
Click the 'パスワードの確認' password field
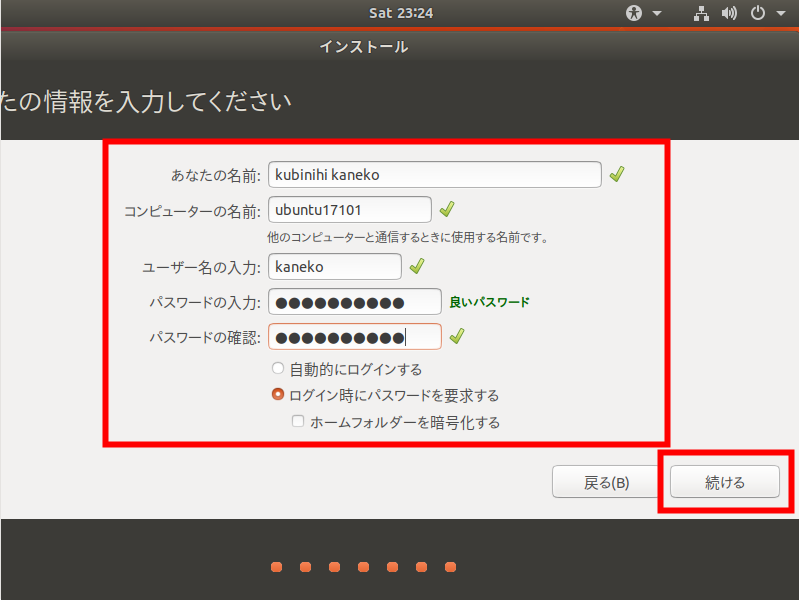355,336
